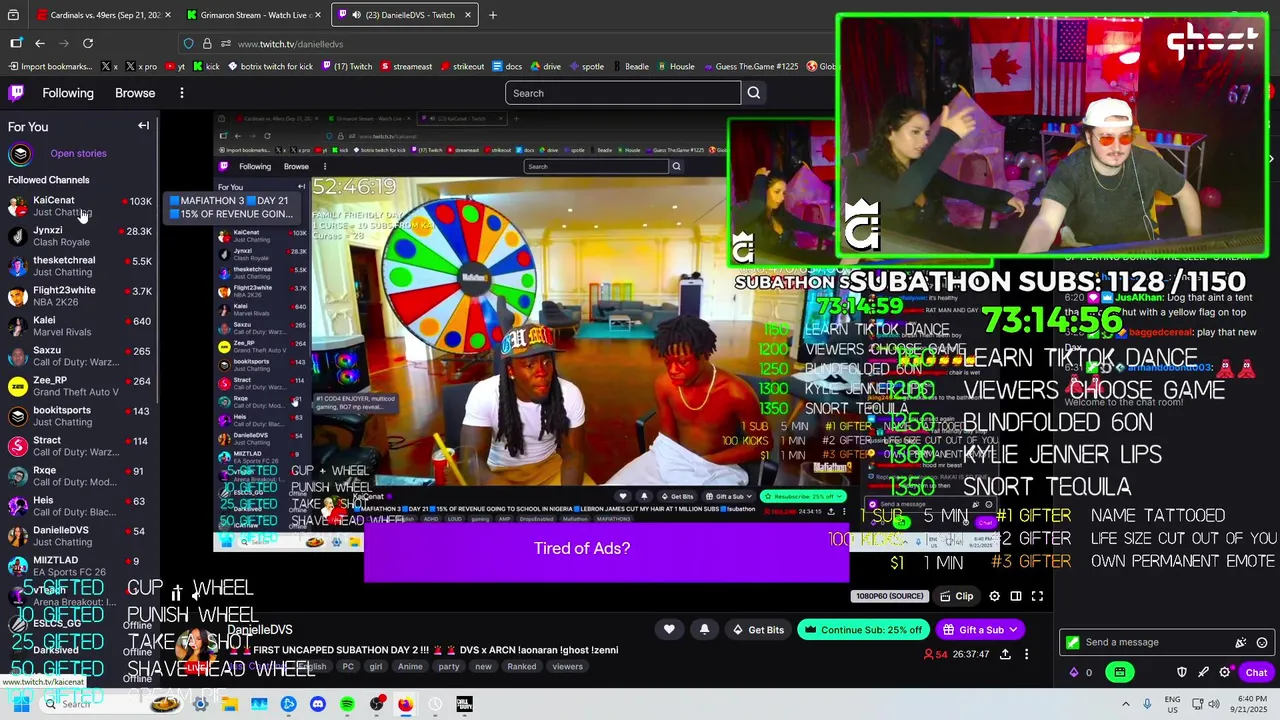Share the stream via upload icon

[1005, 654]
